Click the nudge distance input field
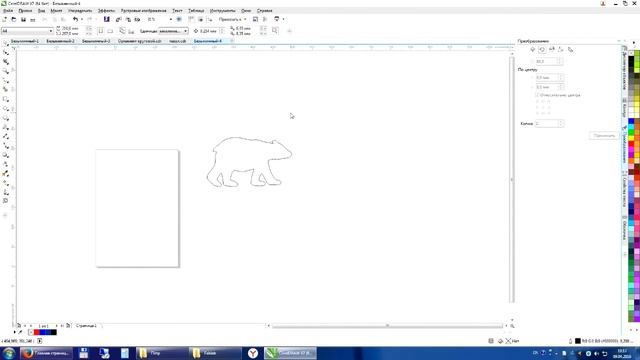Image resolution: width=640 pixels, height=360 pixels. pos(209,31)
